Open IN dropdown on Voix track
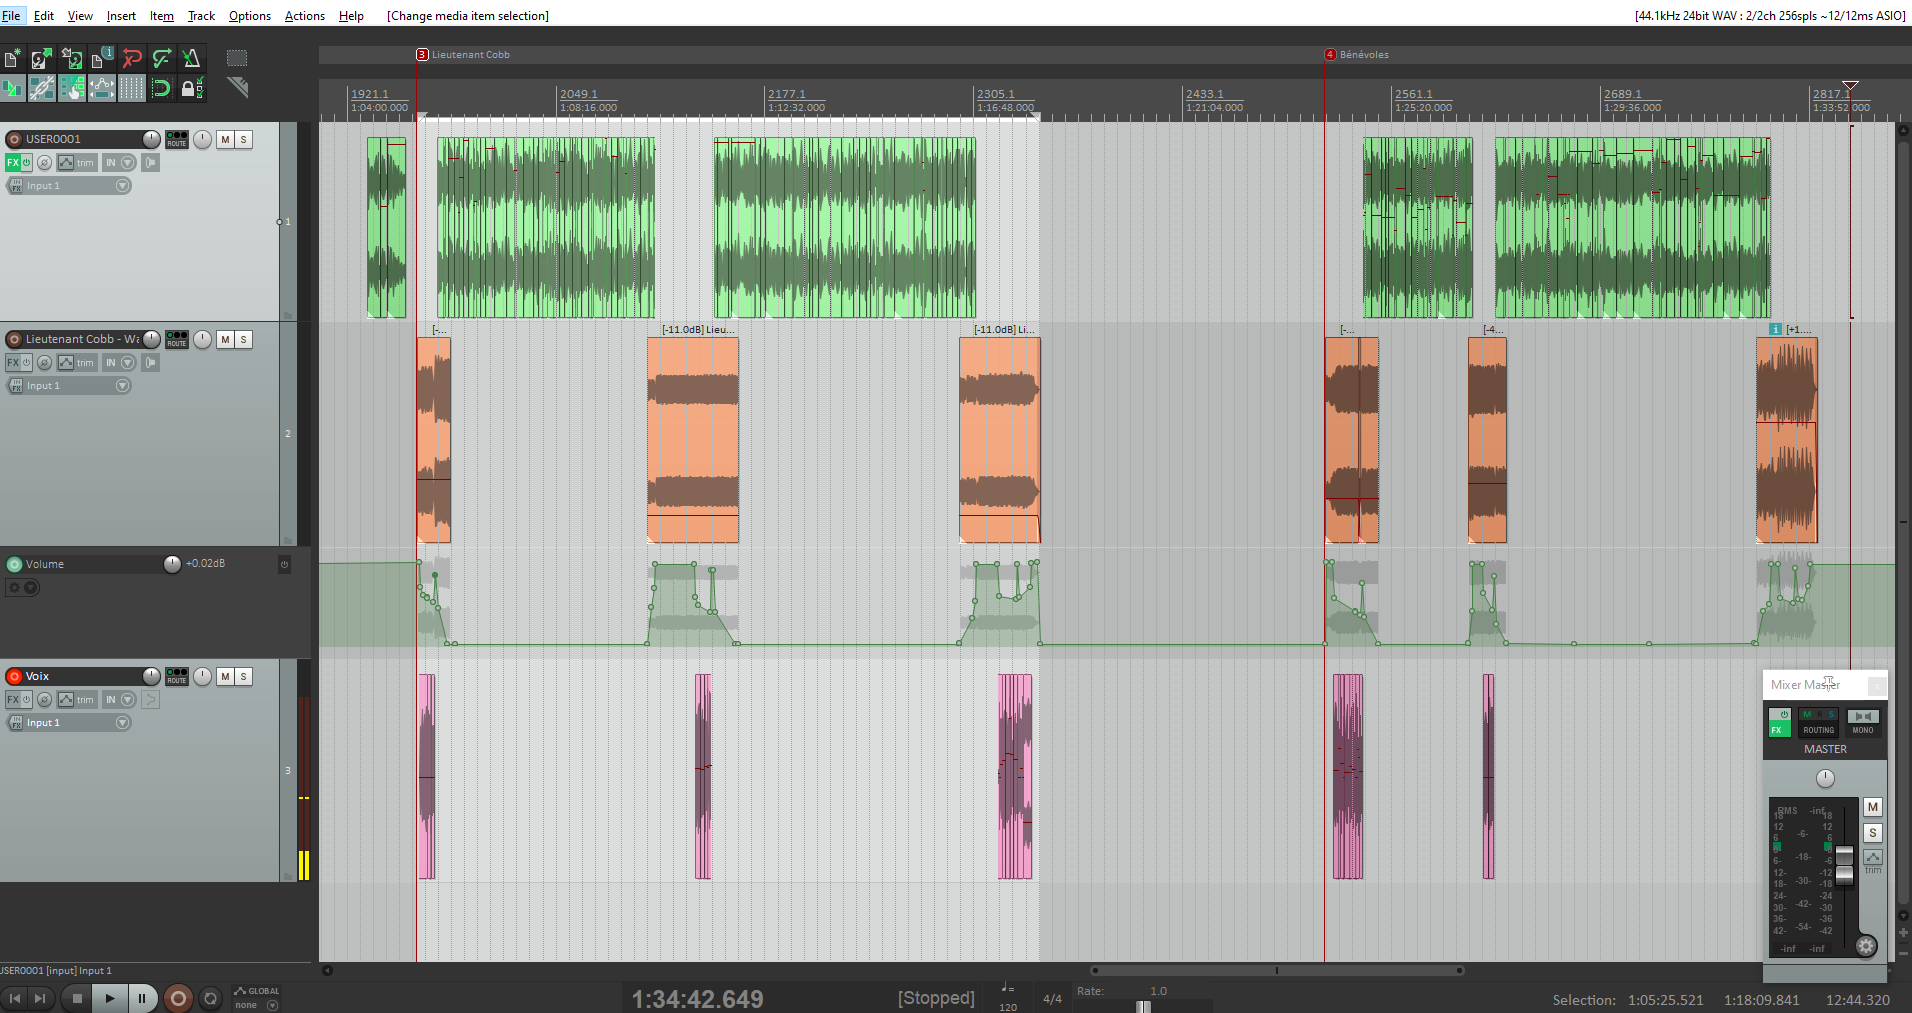 click(119, 699)
